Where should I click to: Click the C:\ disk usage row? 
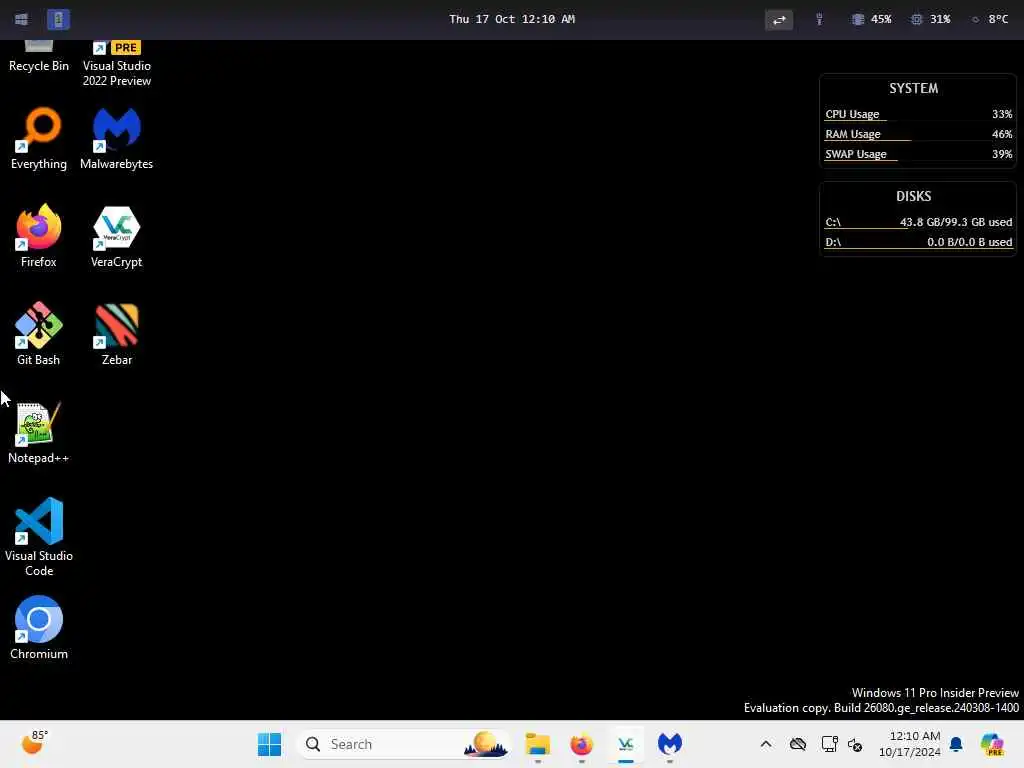pyautogui.click(x=918, y=222)
